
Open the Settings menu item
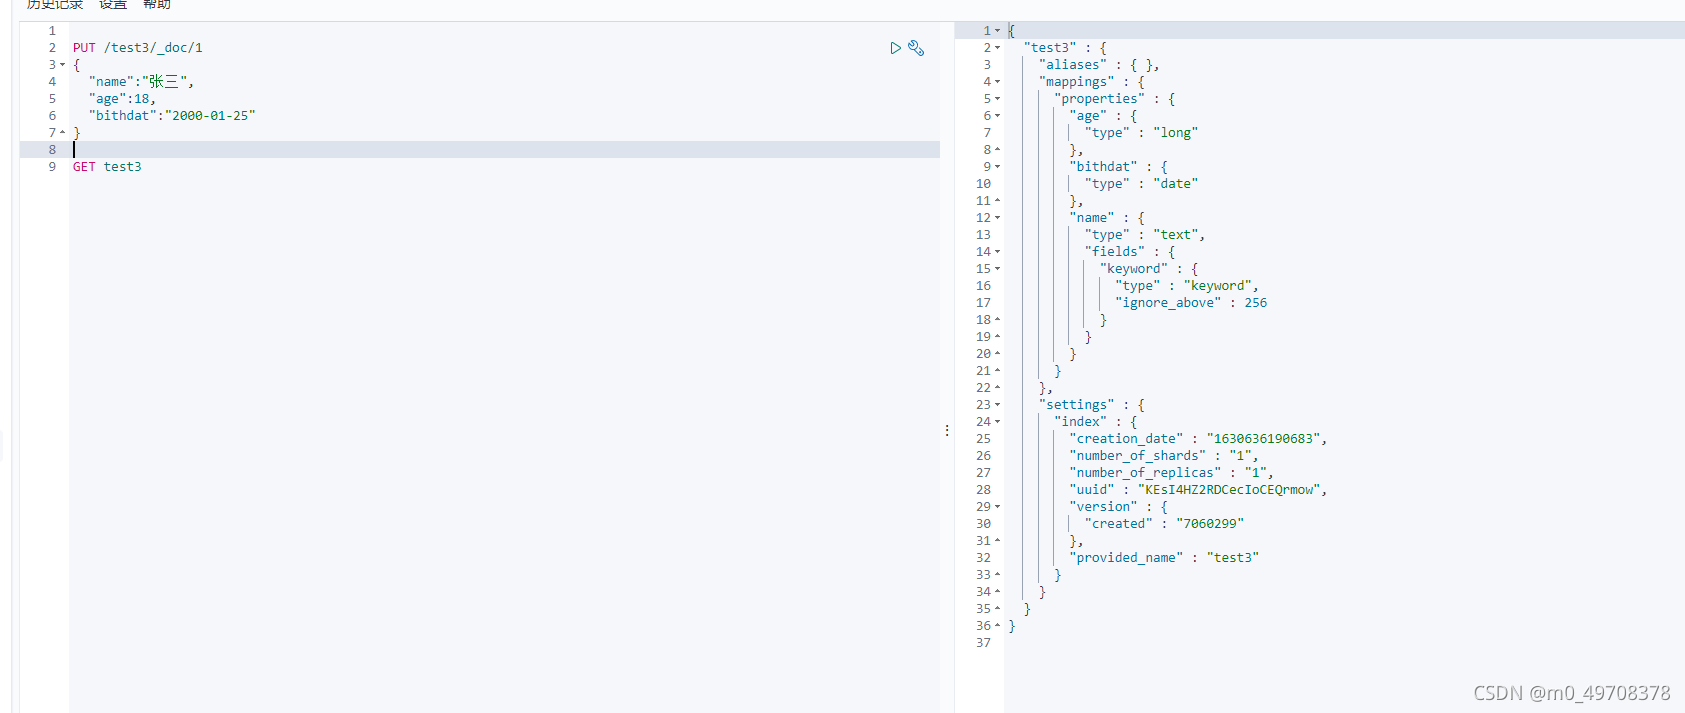coord(113,4)
